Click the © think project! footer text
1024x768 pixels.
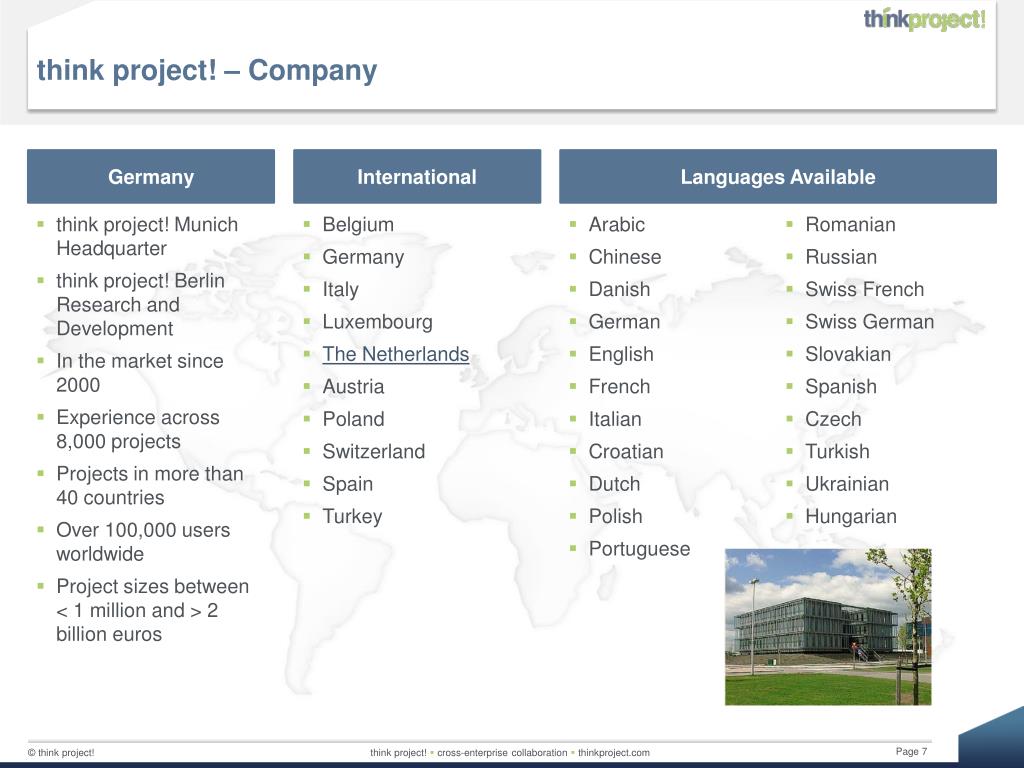coord(61,752)
